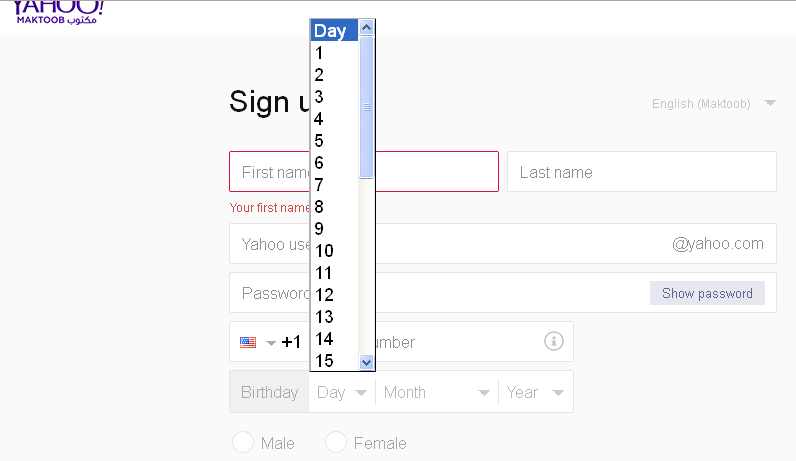
Task: Expand the English (Maktoob) language selector
Action: pyautogui.click(x=714, y=103)
